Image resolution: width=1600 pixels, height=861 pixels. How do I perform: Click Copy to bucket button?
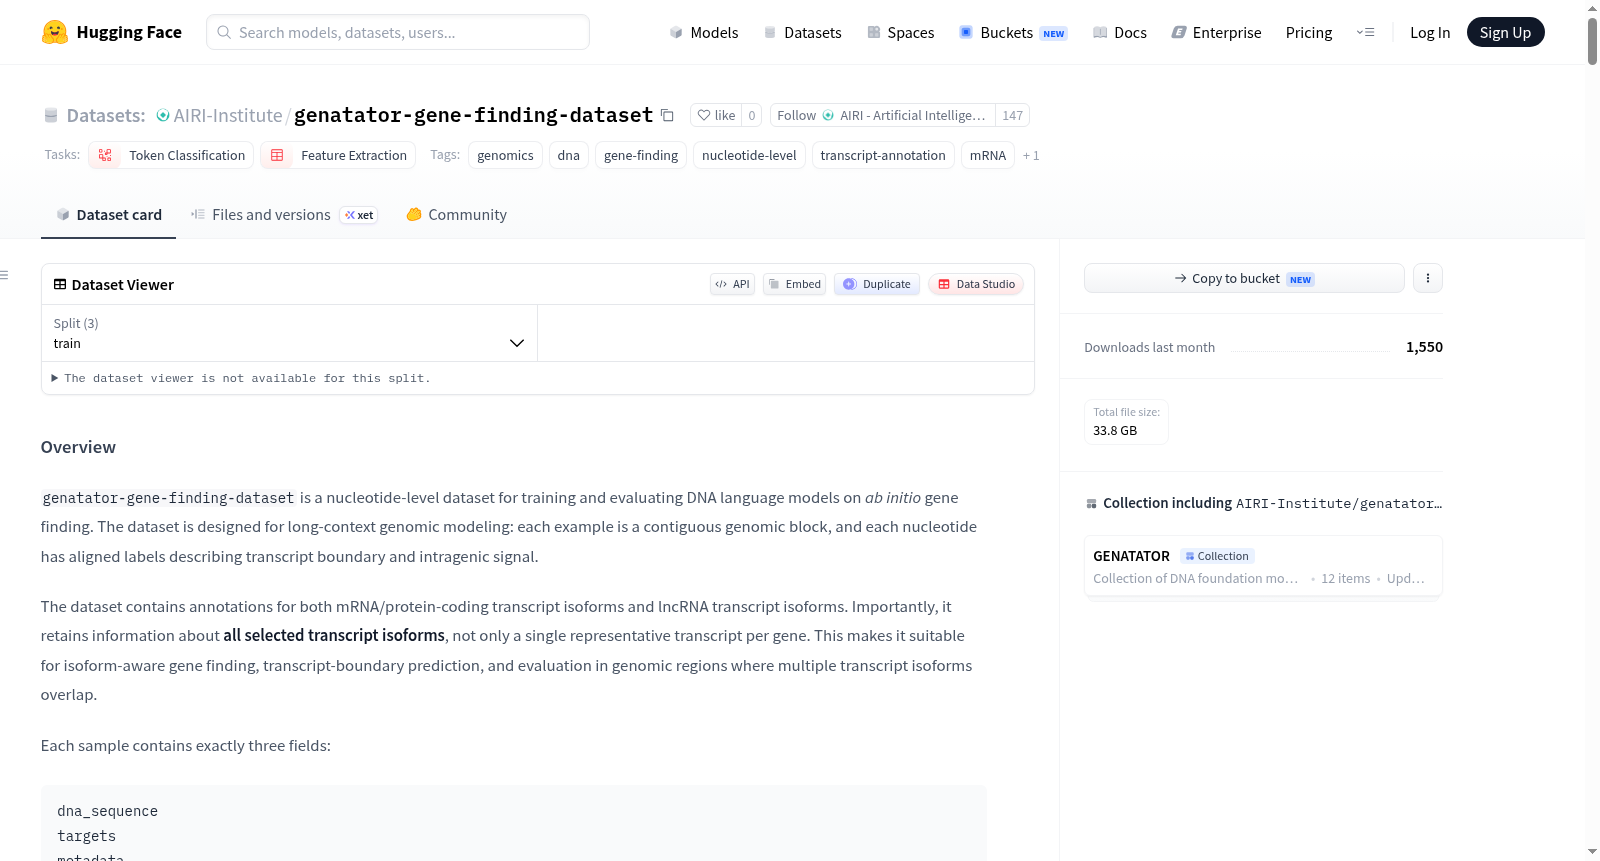click(1244, 278)
